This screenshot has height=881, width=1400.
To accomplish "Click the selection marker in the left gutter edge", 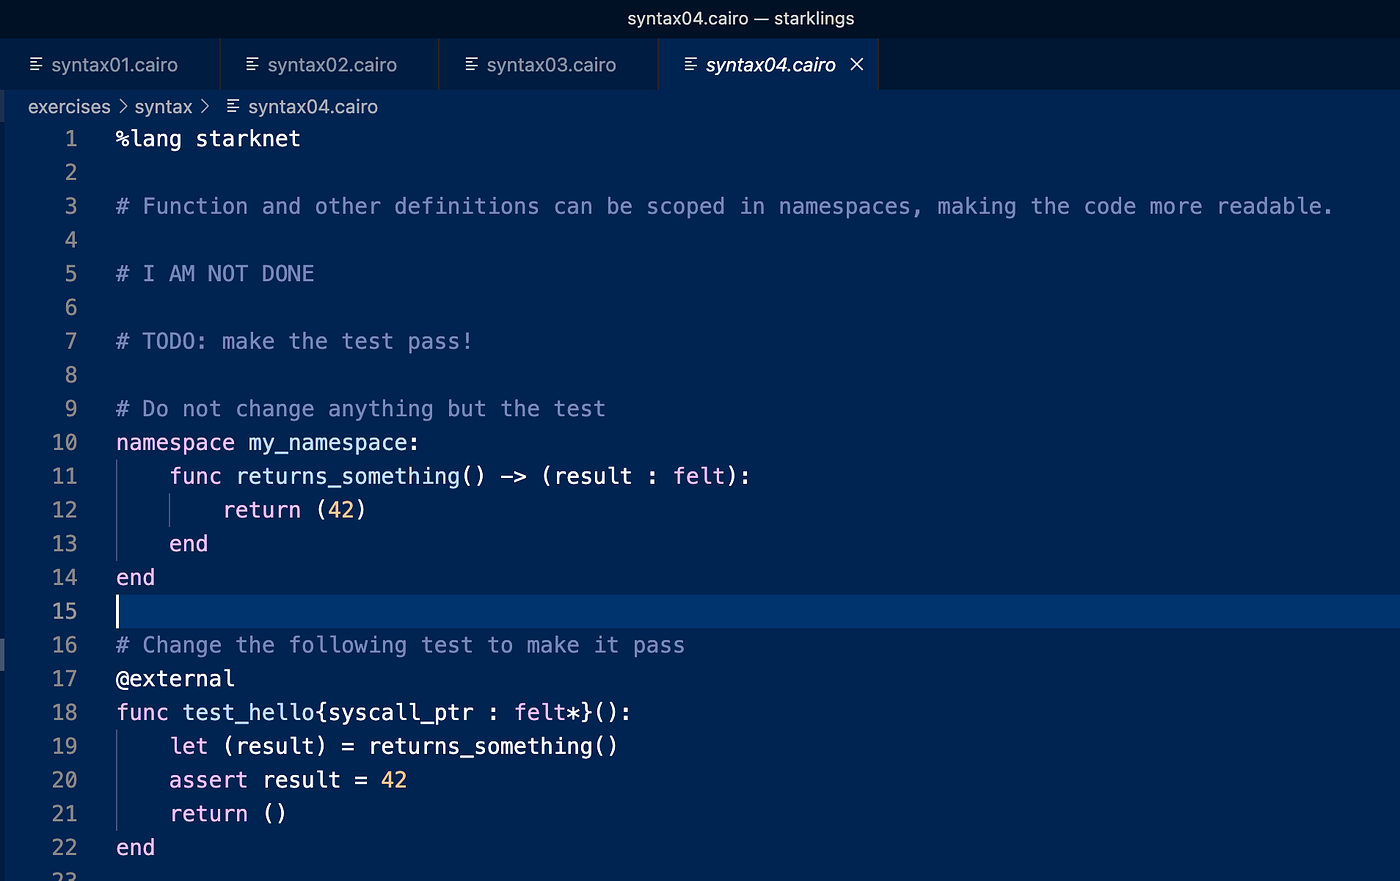I will 3,655.
